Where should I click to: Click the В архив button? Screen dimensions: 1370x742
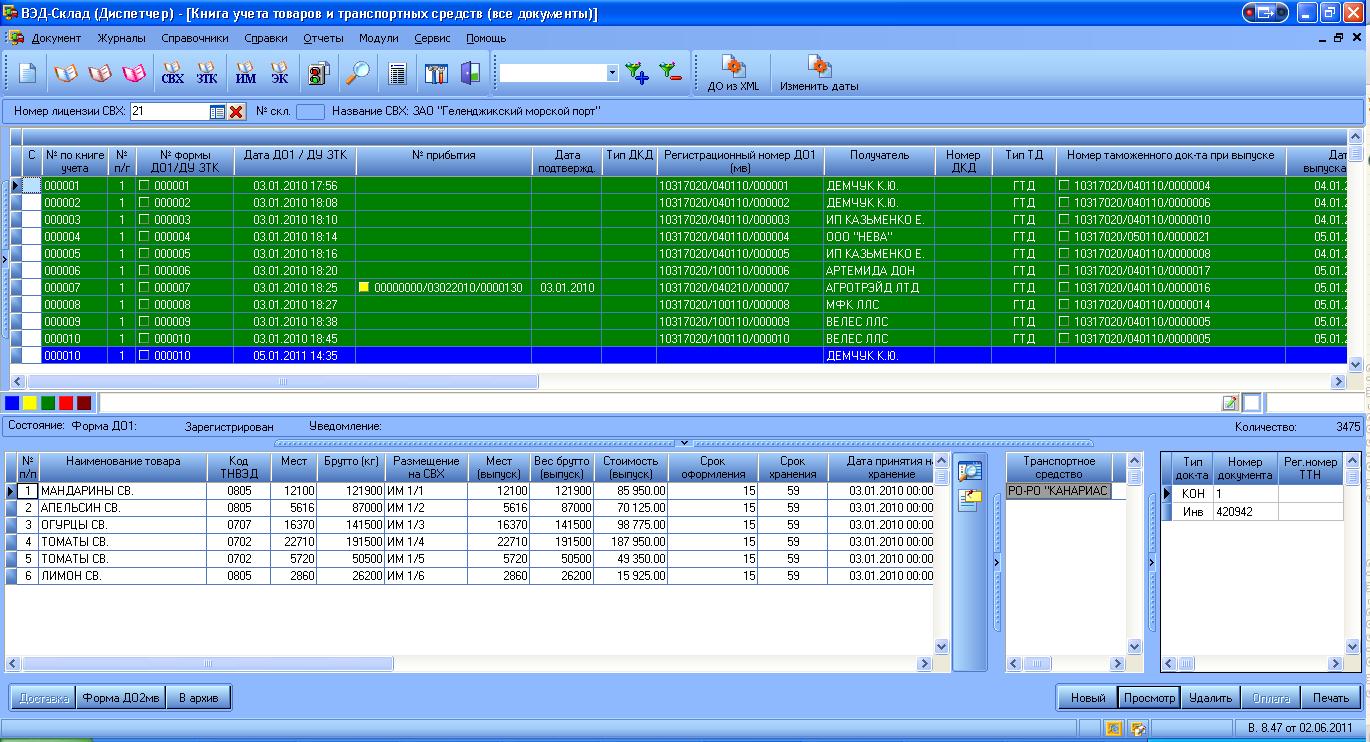tap(198, 697)
